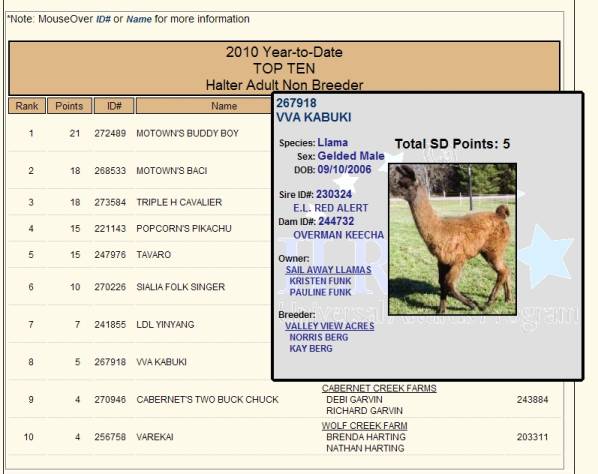Open the CABERNET CREEK FARMS link
Viewport: 598px width, 474px height.
(379, 388)
